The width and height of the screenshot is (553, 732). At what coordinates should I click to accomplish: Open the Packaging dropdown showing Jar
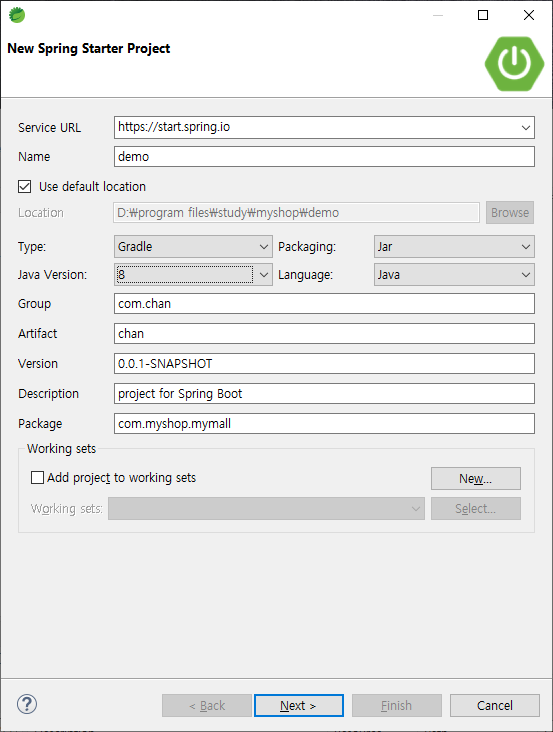[x=454, y=246]
